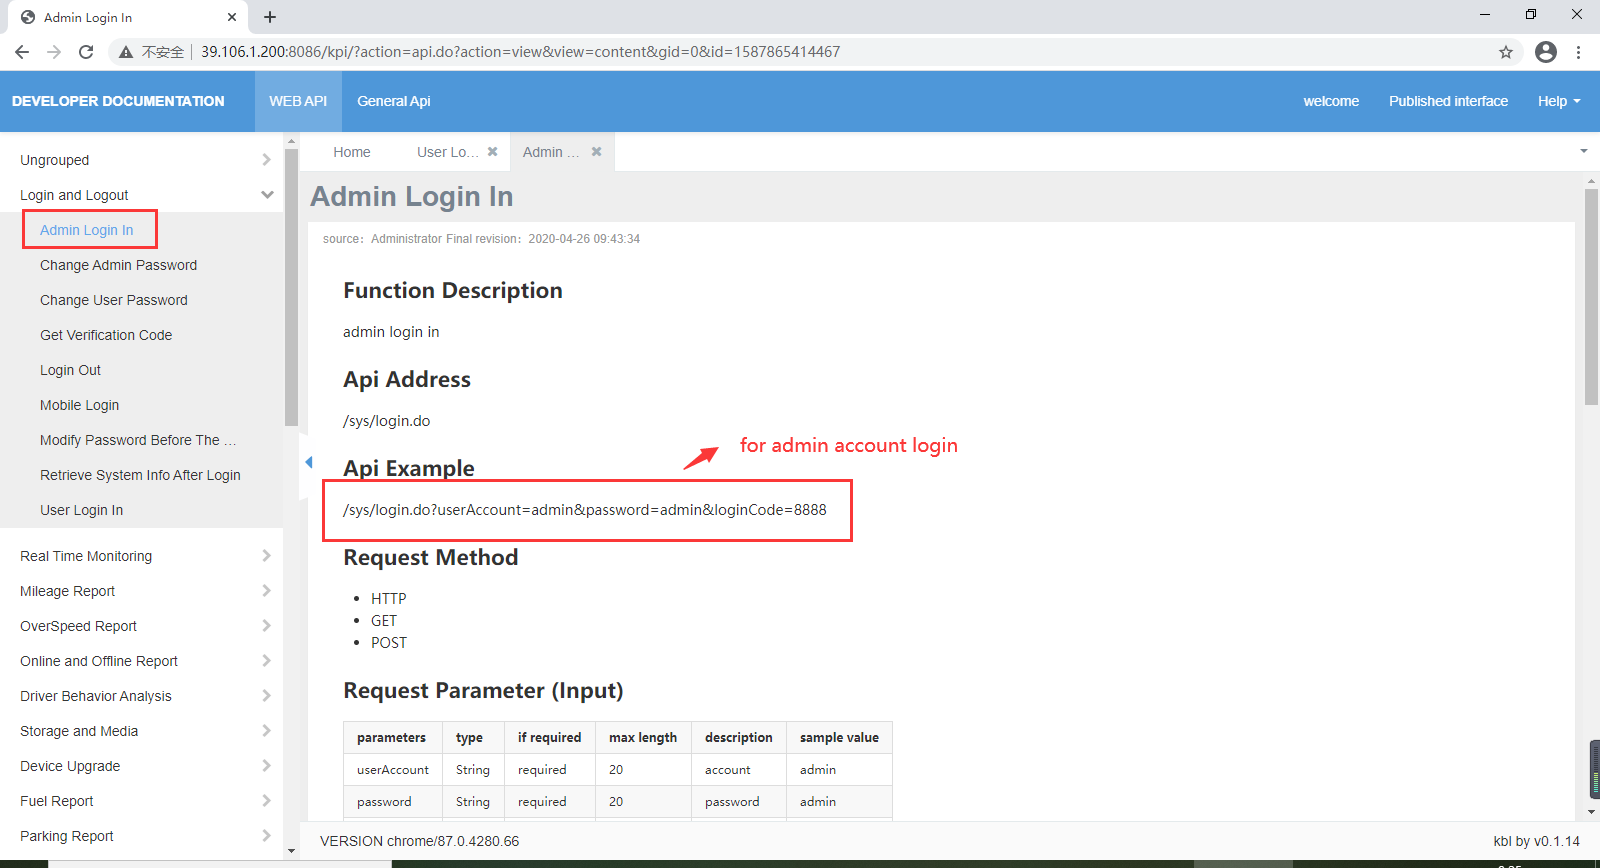Click sidebar scrollbar down arrow

[x=291, y=851]
